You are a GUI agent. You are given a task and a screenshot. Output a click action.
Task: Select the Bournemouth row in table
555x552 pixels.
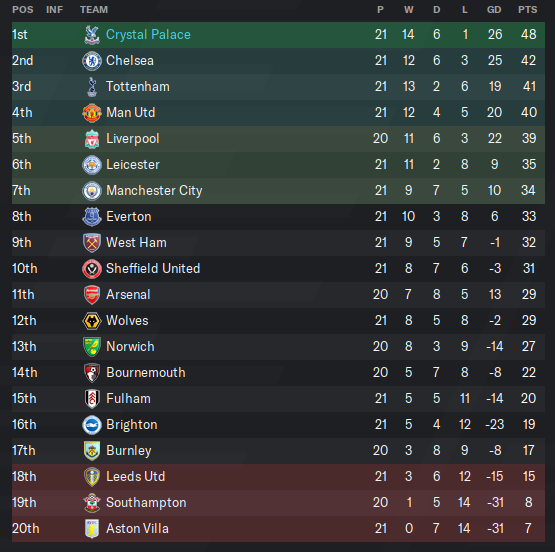(x=278, y=373)
